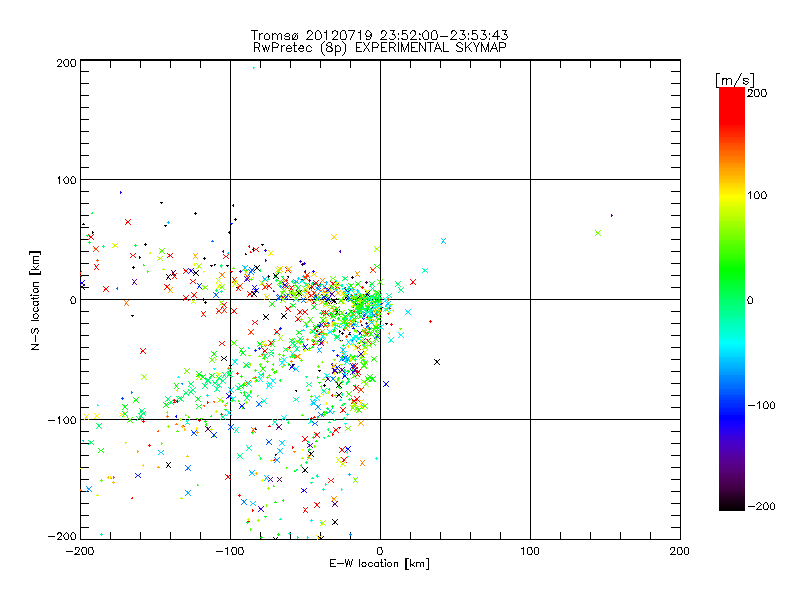The height and width of the screenshot is (600, 800).
Task: Click the '[m/s]' colorbar unit label
Action: [735, 80]
